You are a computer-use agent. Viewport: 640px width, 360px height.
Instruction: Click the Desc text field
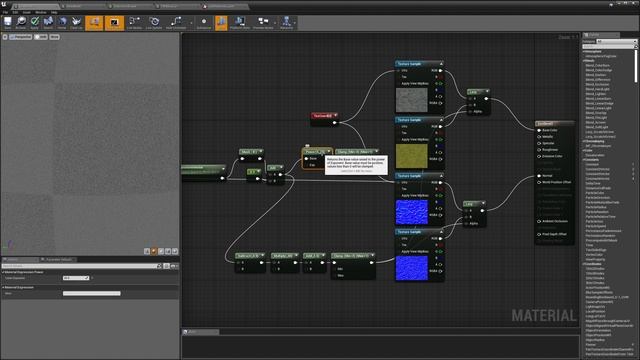click(x=91, y=293)
